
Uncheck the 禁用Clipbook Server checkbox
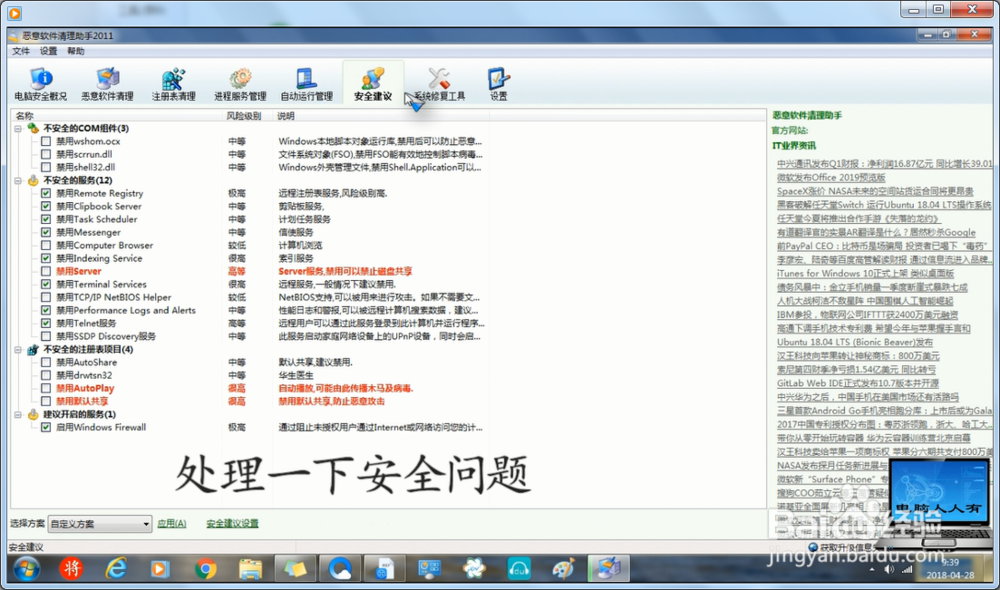(46, 206)
